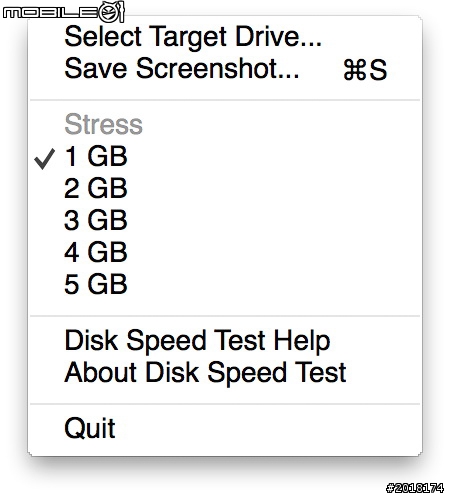
Task: Click the command key symbol for Save Screenshot
Action: (355, 70)
